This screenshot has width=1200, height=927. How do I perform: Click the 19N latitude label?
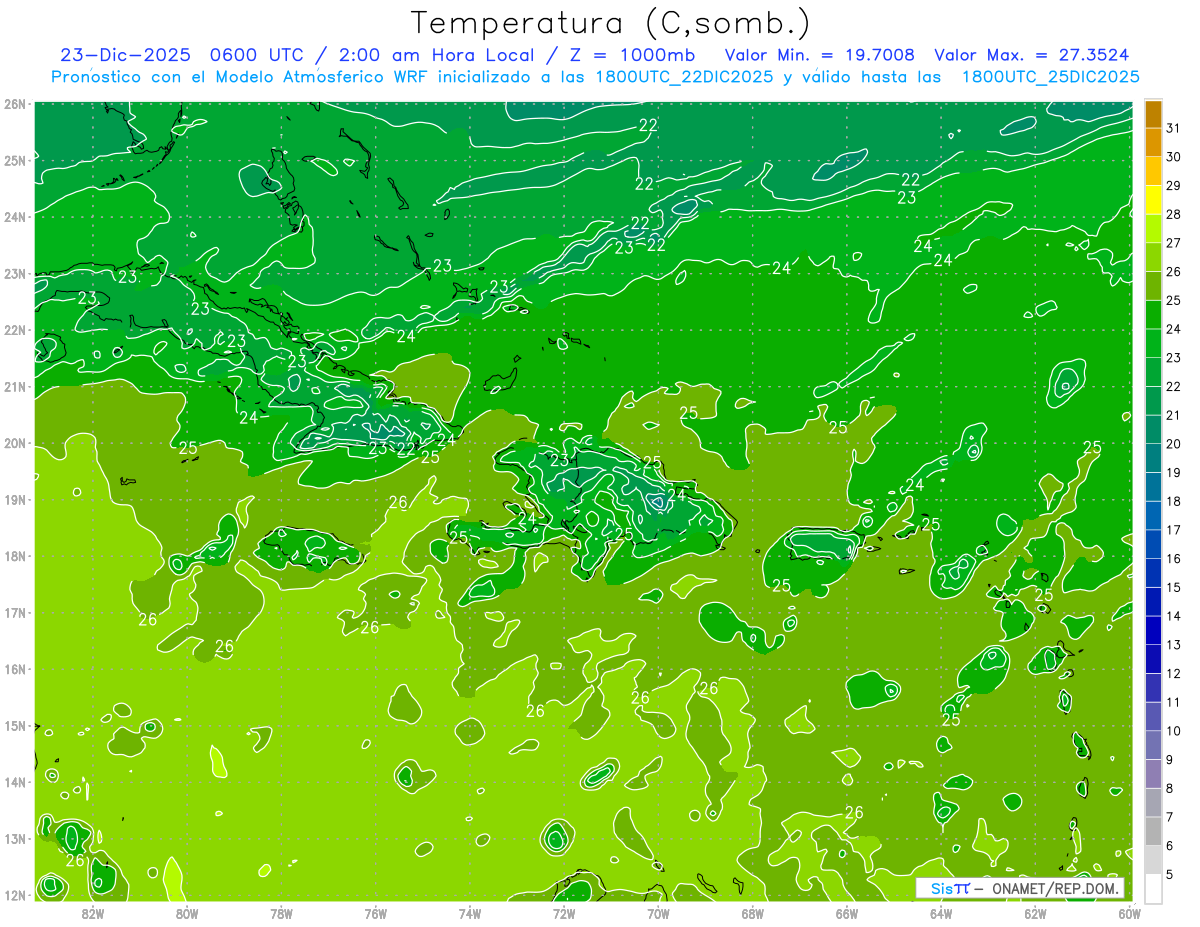point(15,500)
